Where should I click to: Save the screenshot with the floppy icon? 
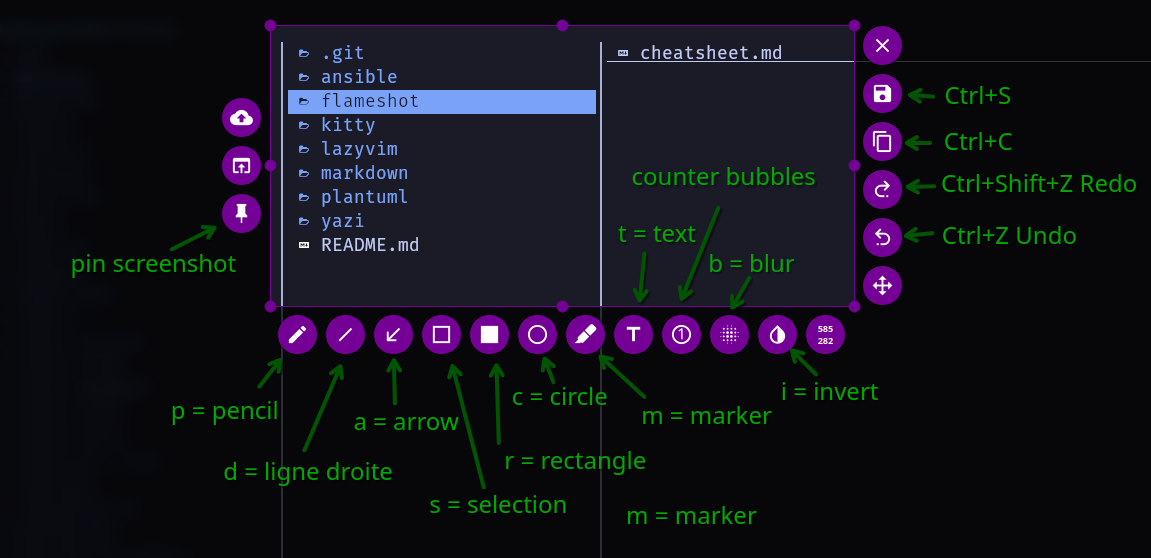(x=882, y=93)
